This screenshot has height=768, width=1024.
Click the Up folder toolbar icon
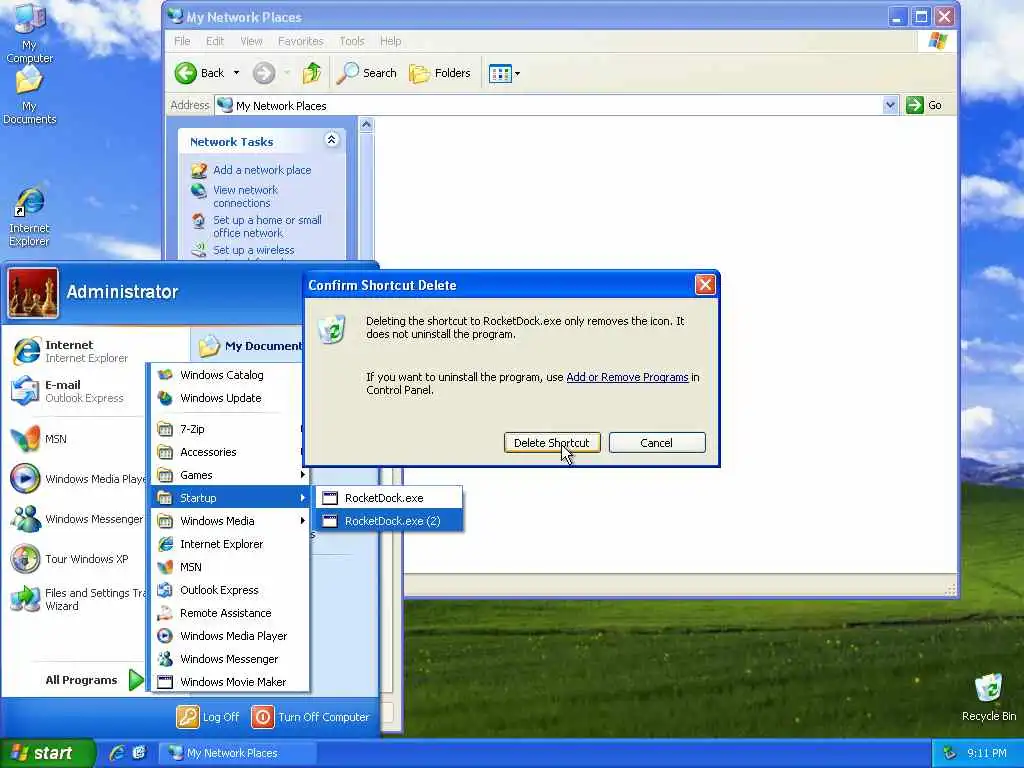pyautogui.click(x=312, y=73)
